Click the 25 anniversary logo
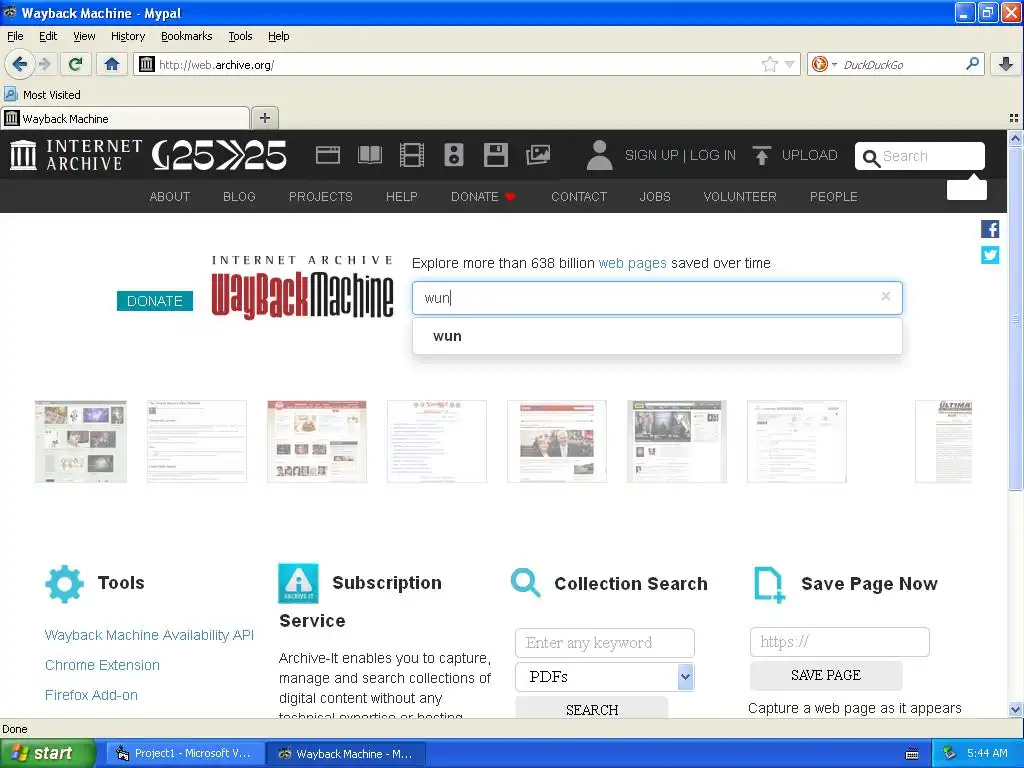The height and width of the screenshot is (768, 1024). point(219,155)
